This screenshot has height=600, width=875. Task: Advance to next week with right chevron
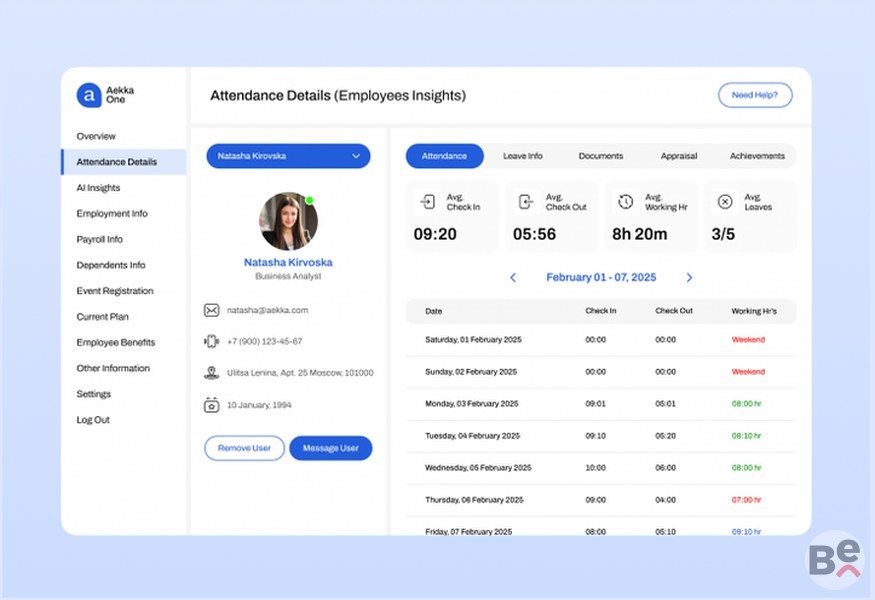click(x=689, y=278)
